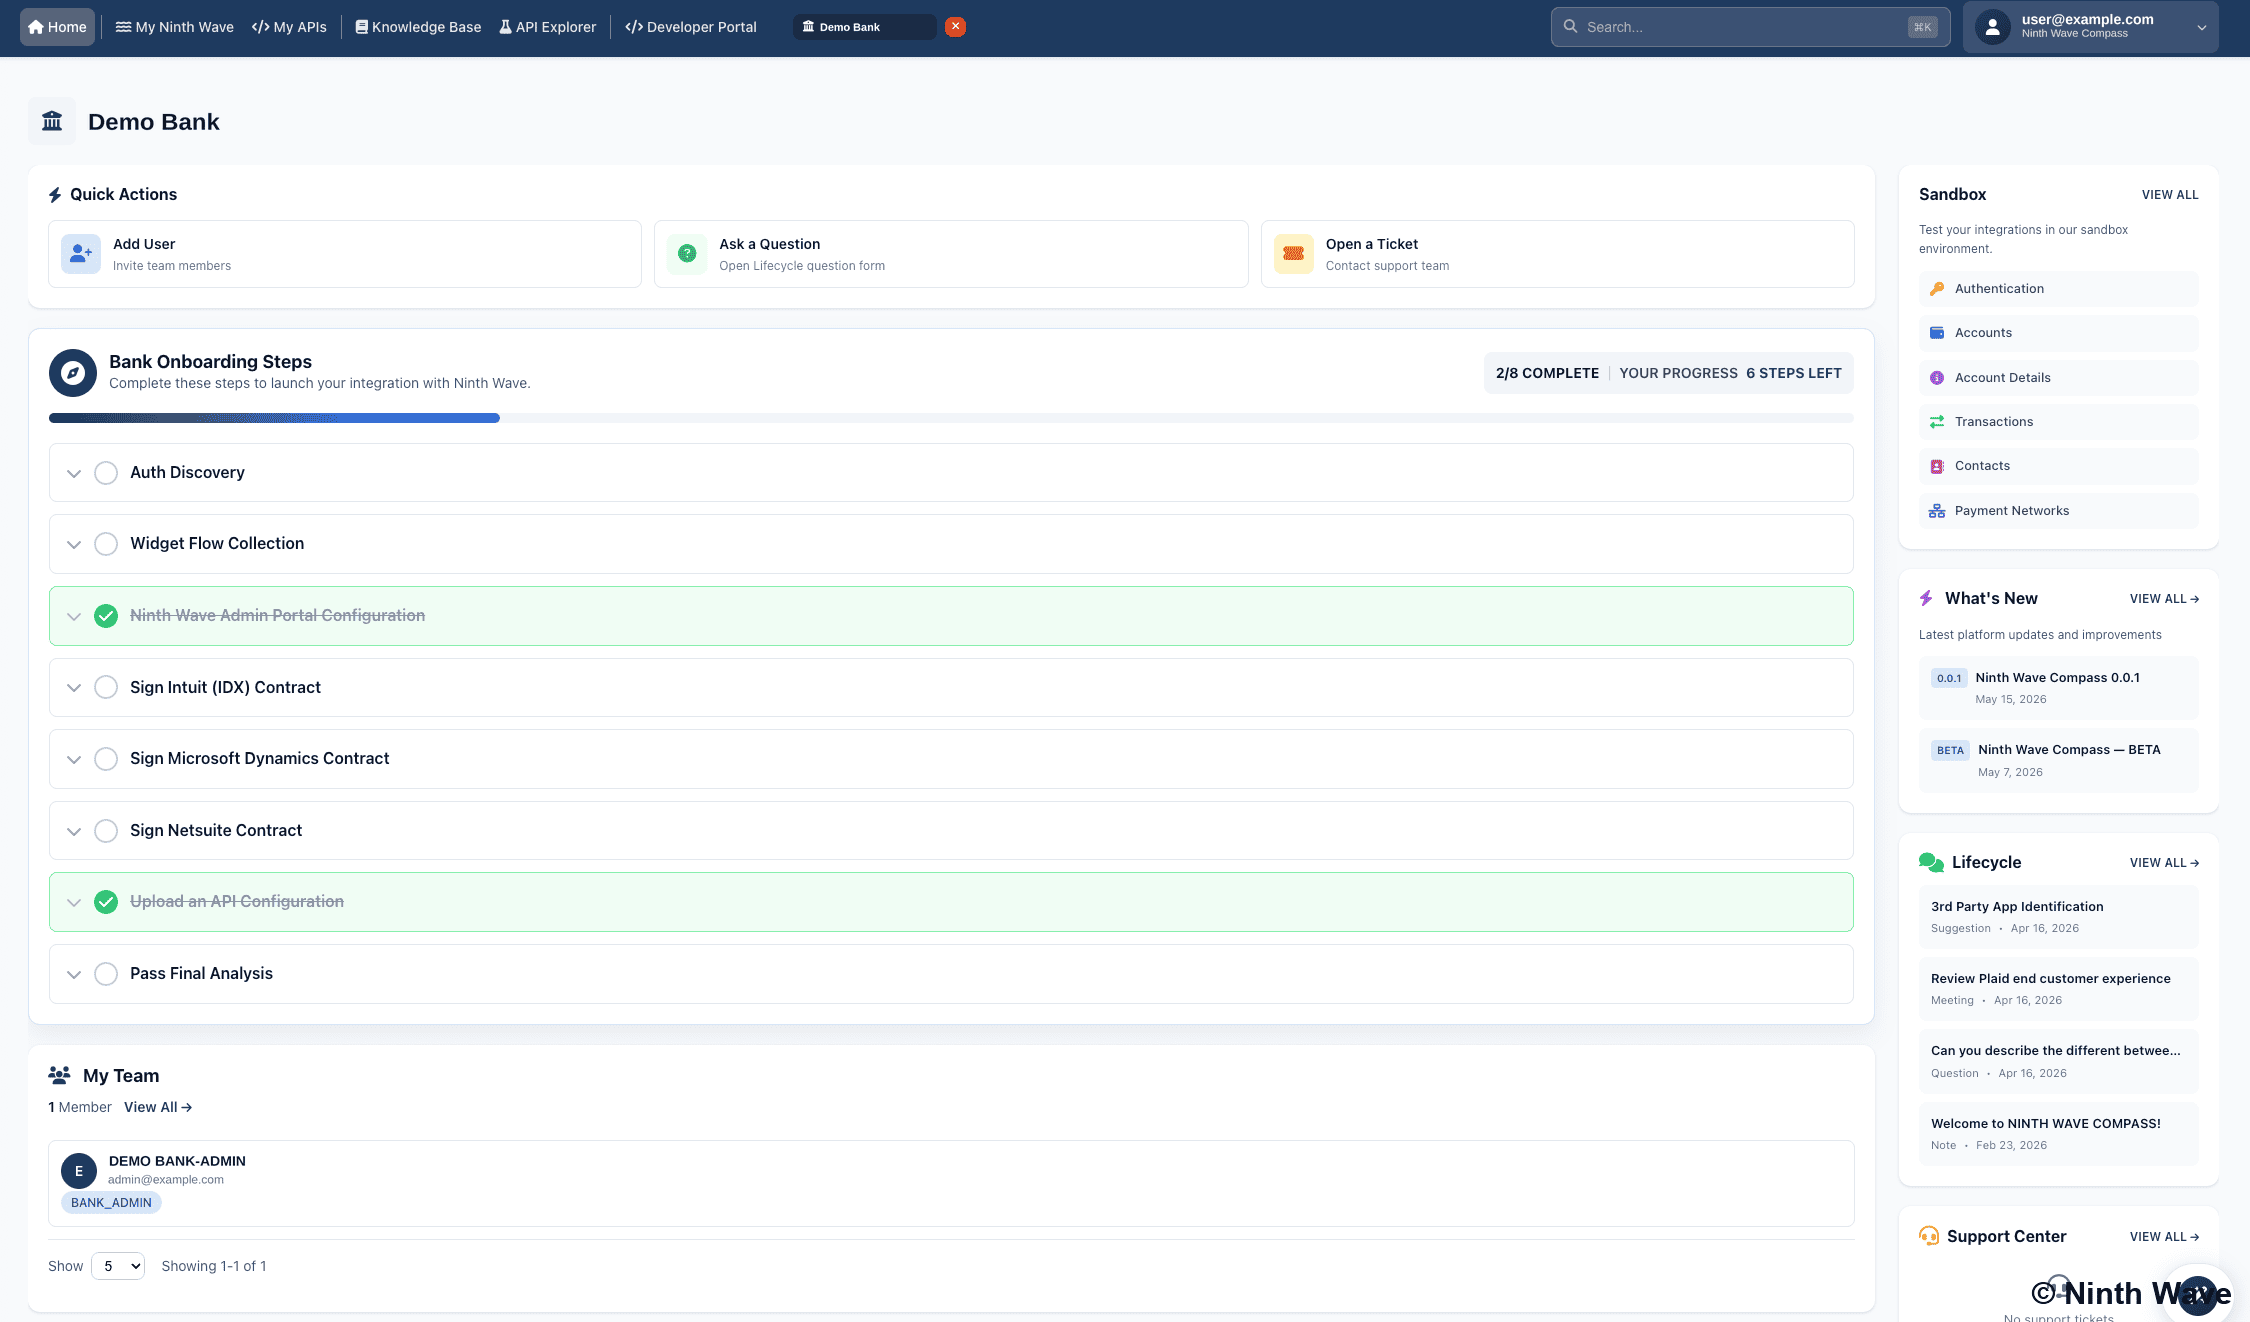The height and width of the screenshot is (1322, 2250).
Task: Open My Ninth Wave menu
Action: pos(174,27)
